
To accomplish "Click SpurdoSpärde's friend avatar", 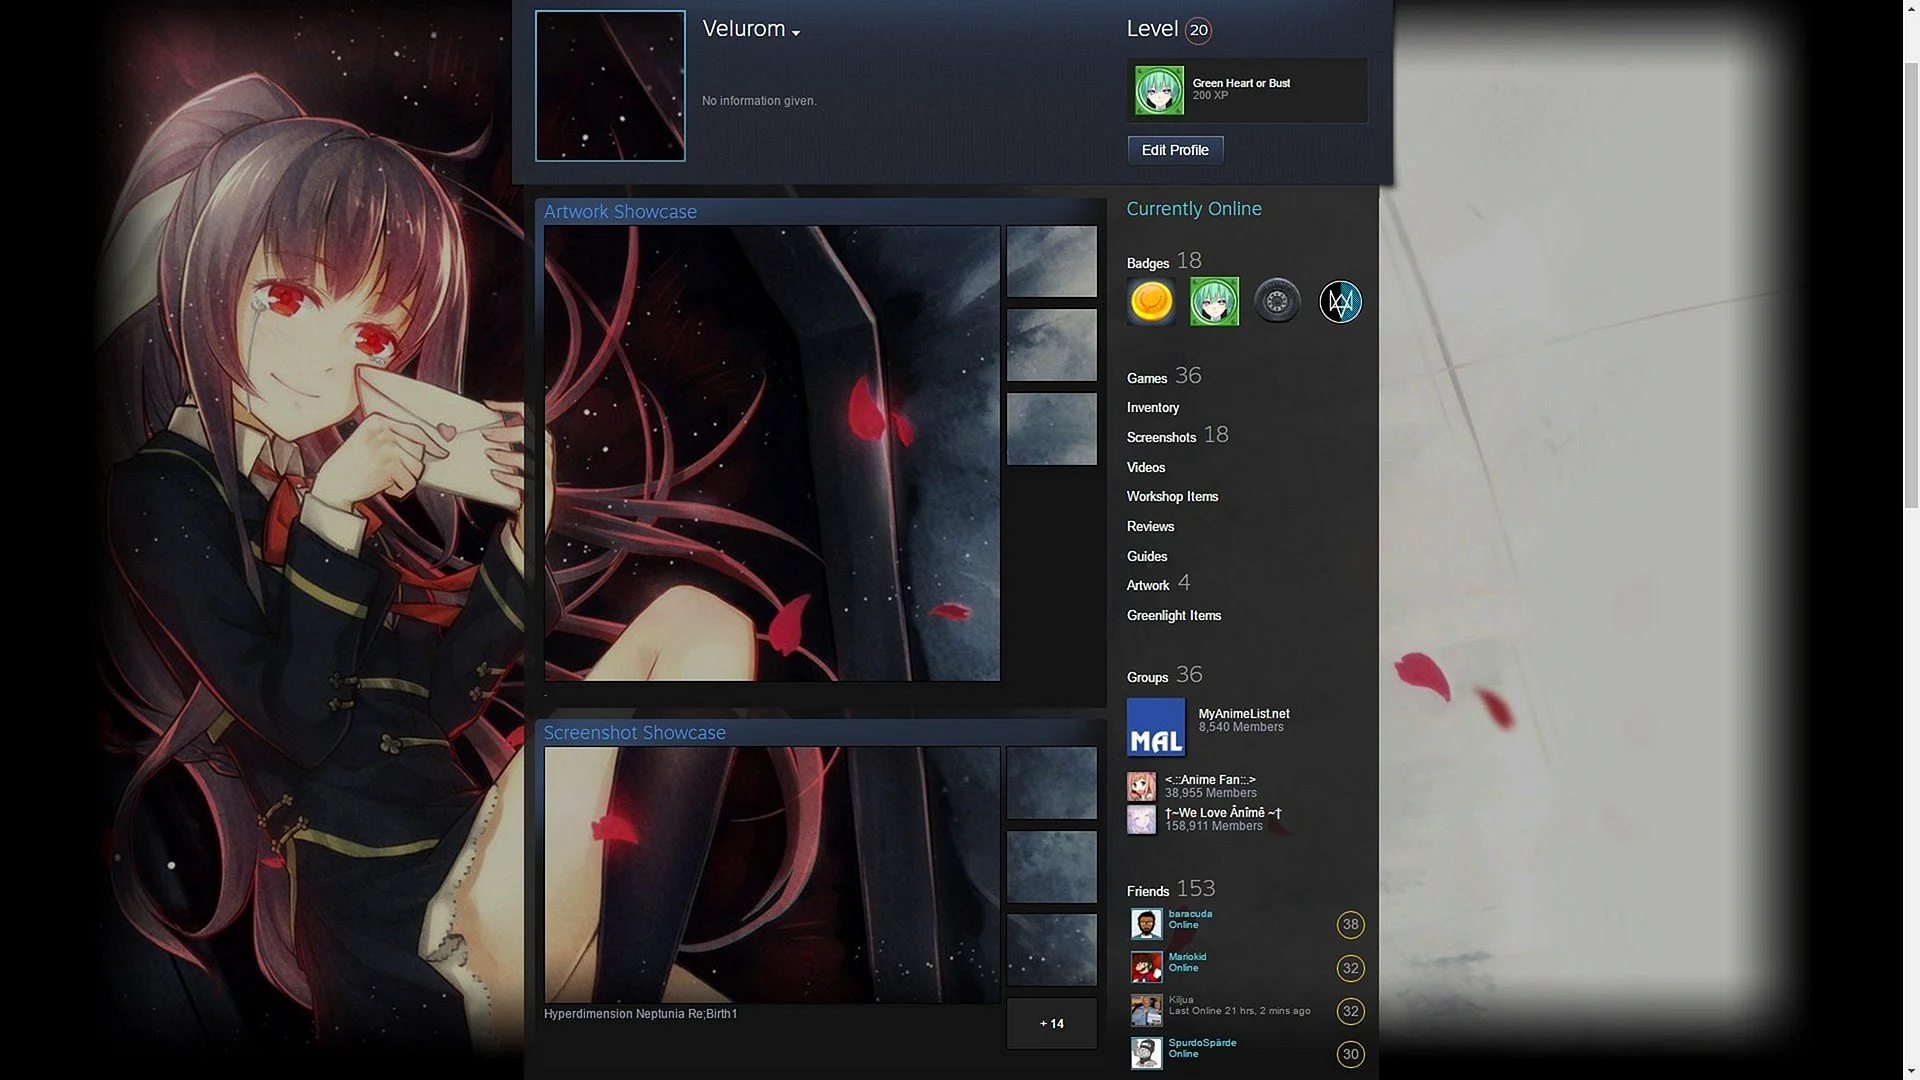I will tap(1146, 1053).
